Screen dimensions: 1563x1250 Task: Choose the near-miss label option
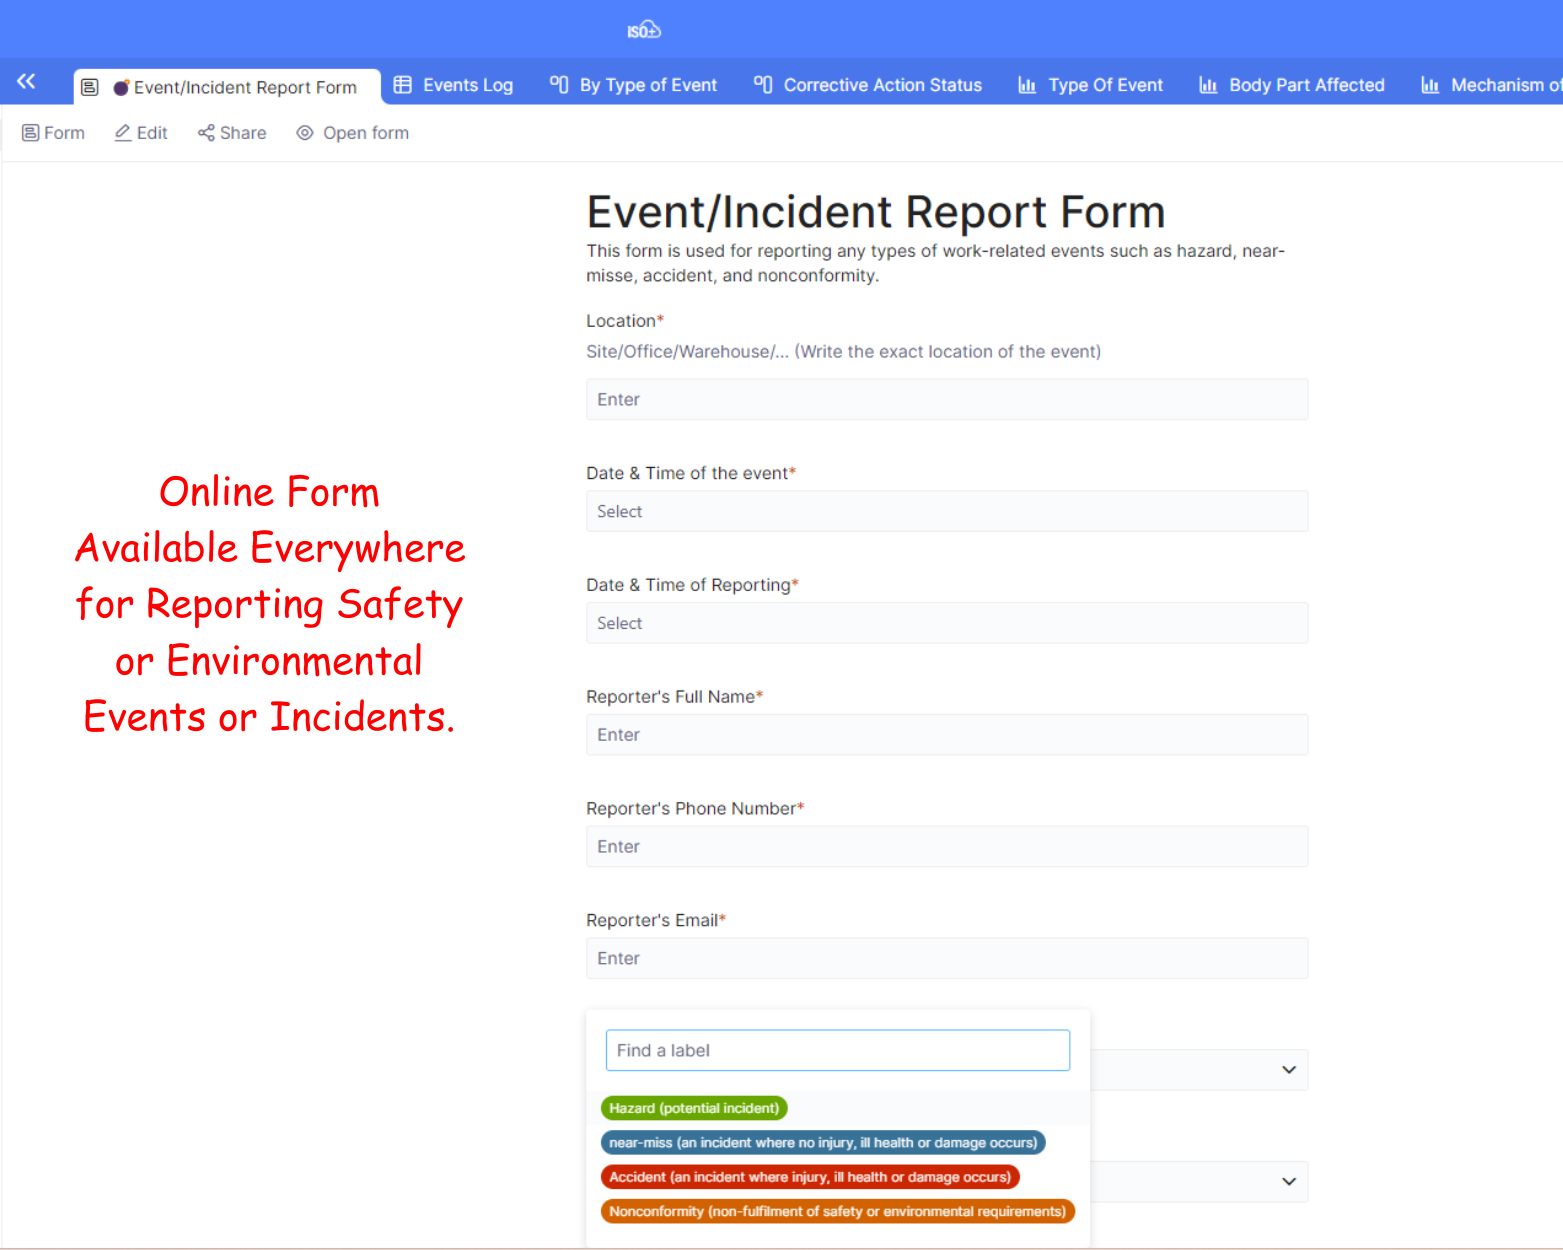coord(822,1142)
